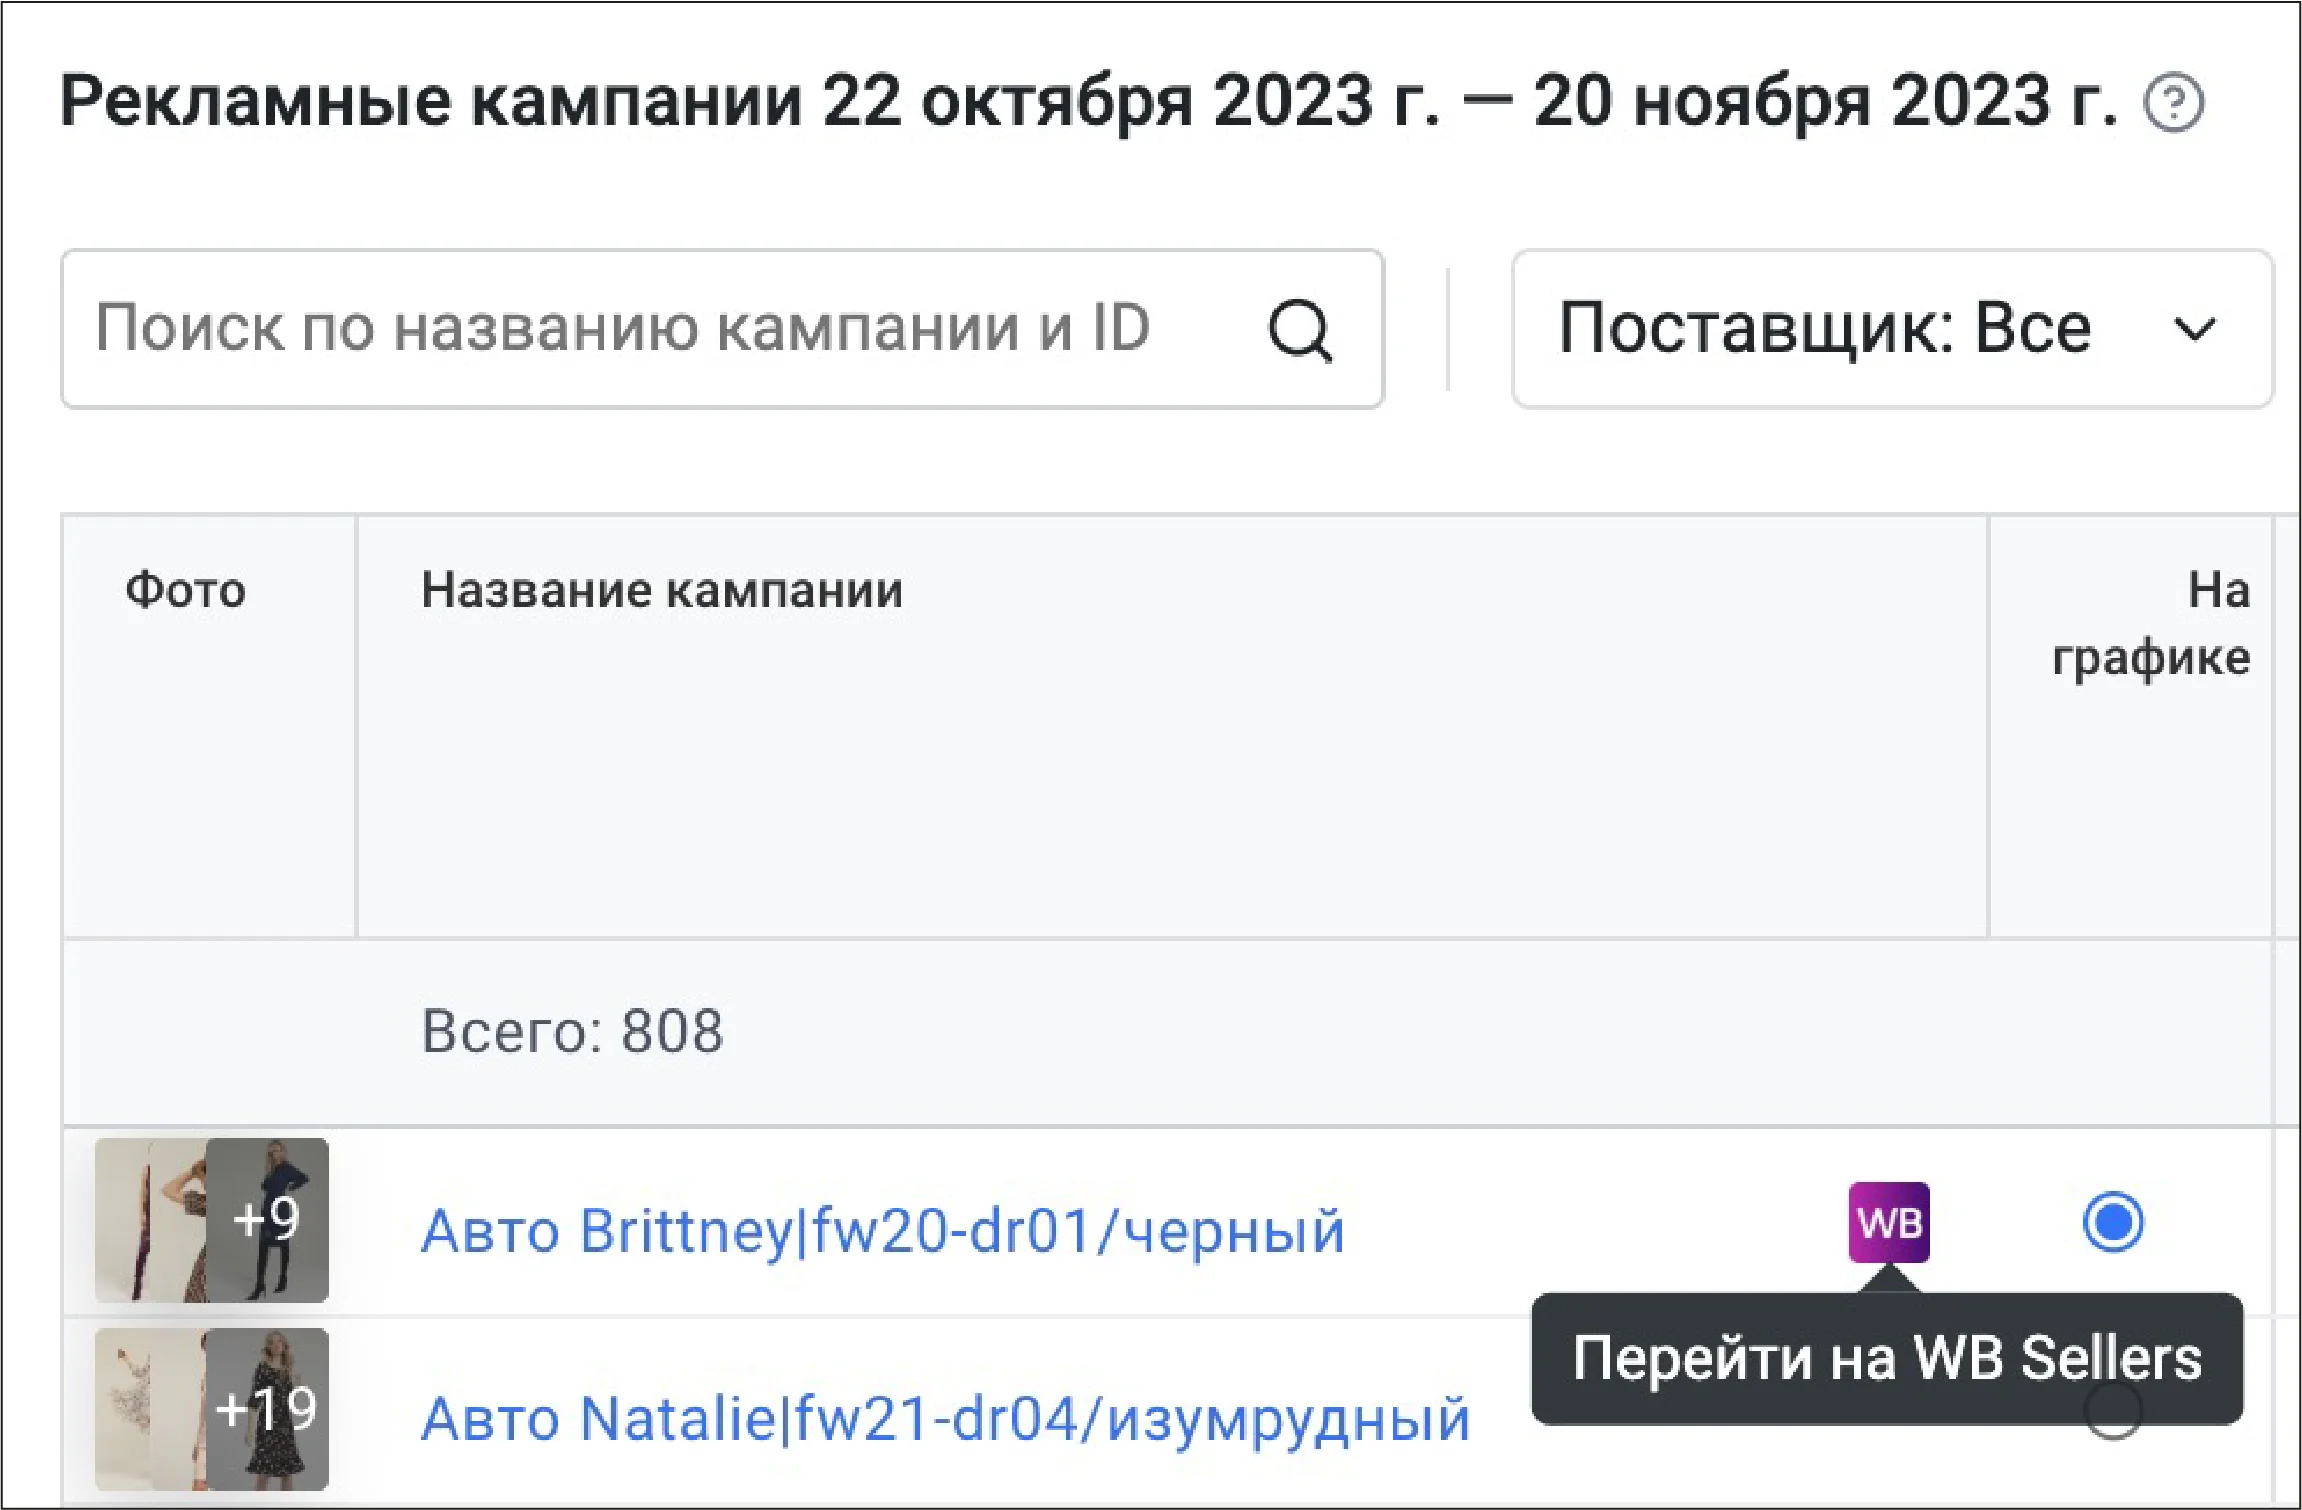The width and height of the screenshot is (2302, 1510).
Task: Click the Фото column header
Action: click(x=185, y=590)
